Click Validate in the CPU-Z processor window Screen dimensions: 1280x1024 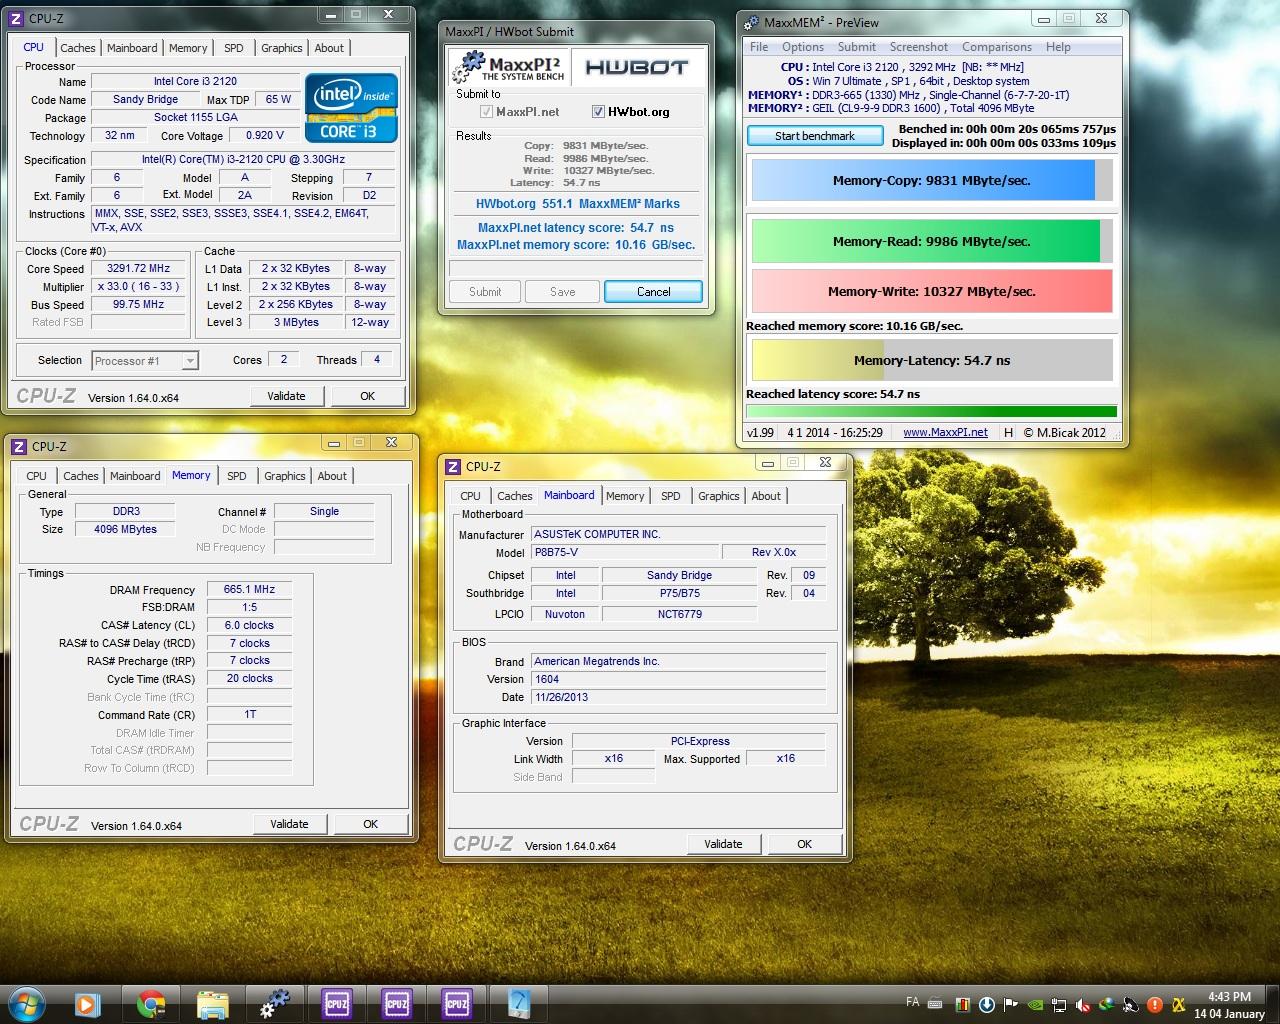[x=286, y=396]
